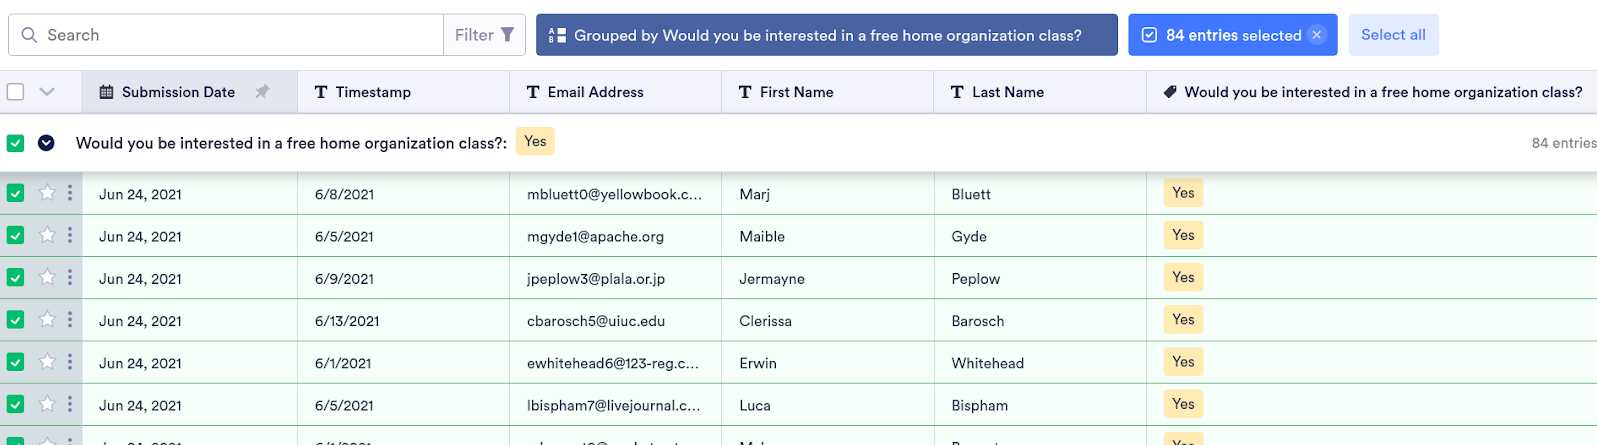The width and height of the screenshot is (1597, 445).
Task: Open row options for Erwin Whitehead
Action: (70, 361)
